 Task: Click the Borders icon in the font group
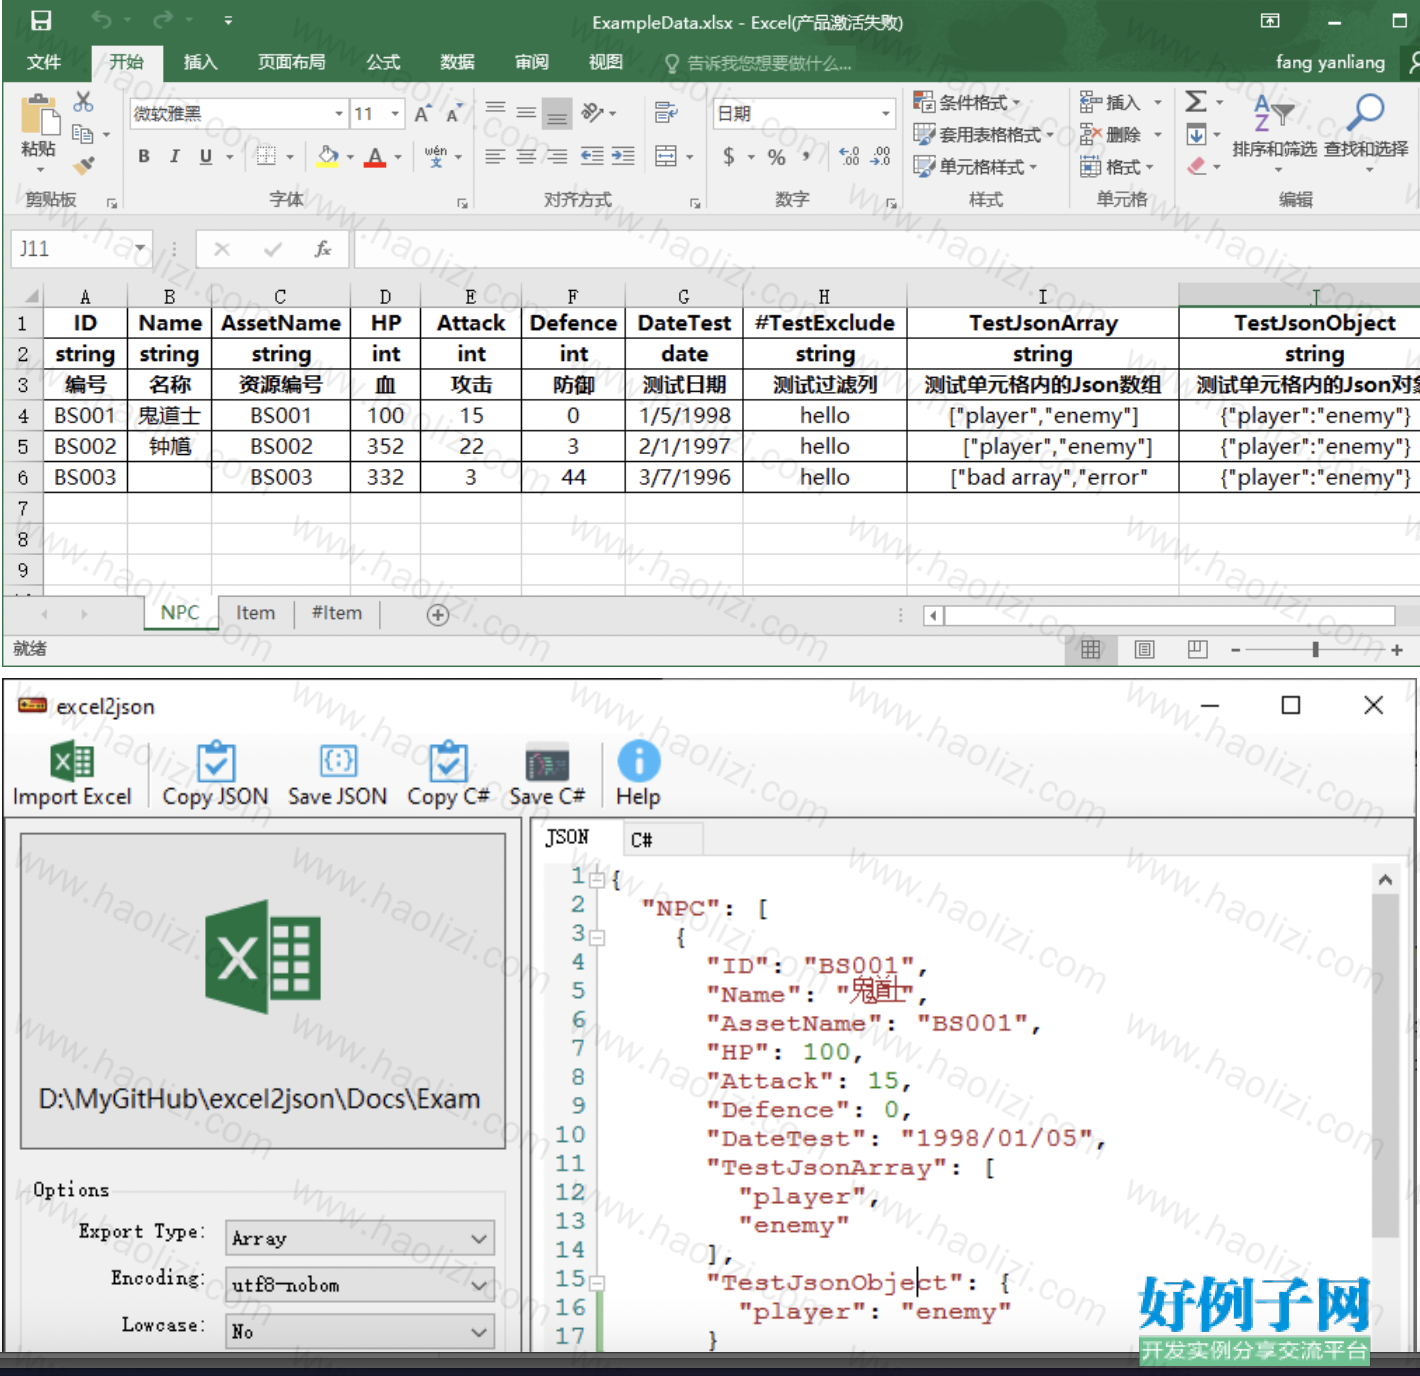[266, 156]
